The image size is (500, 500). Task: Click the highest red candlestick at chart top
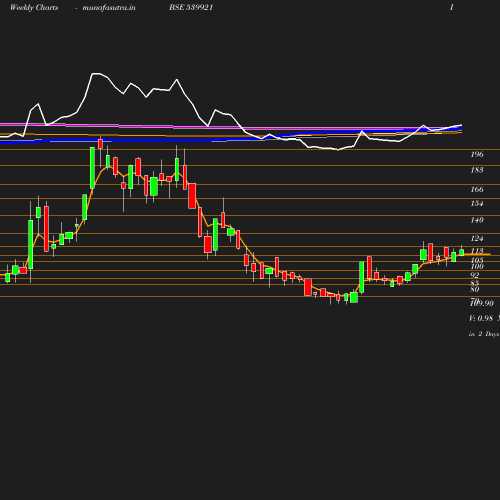click(100, 144)
